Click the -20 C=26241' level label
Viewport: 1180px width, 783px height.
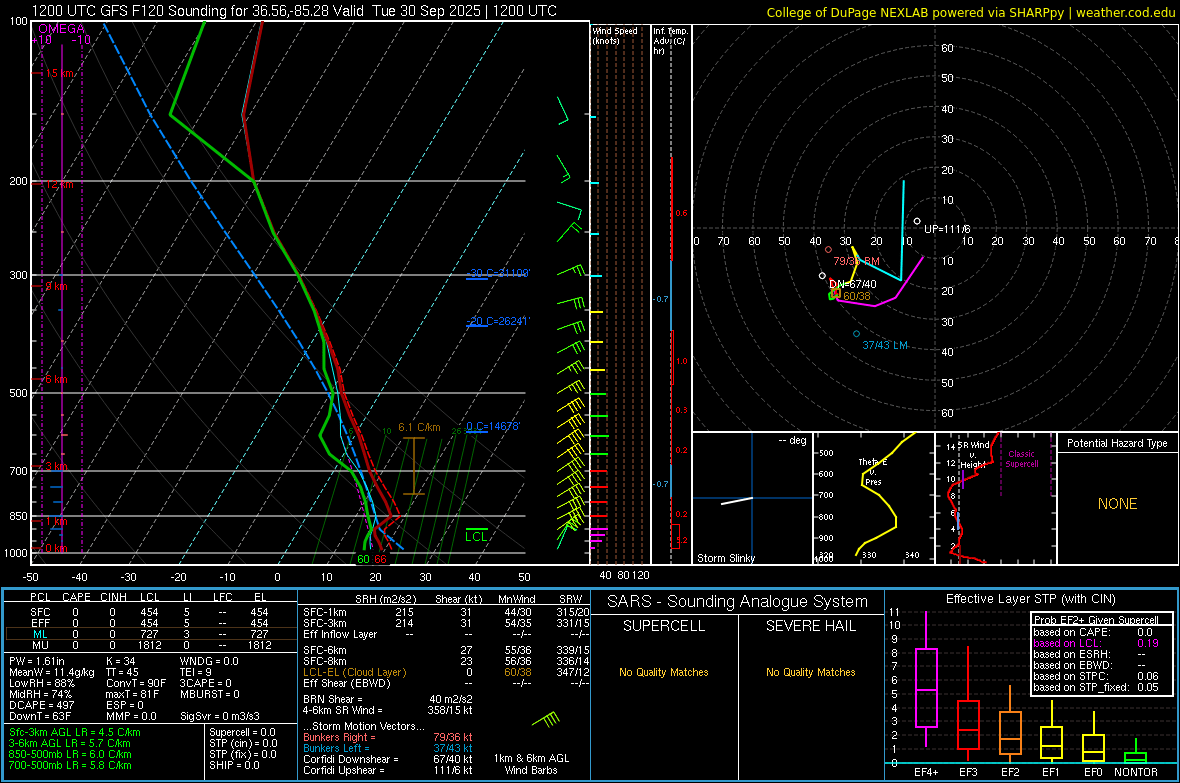pyautogui.click(x=498, y=321)
